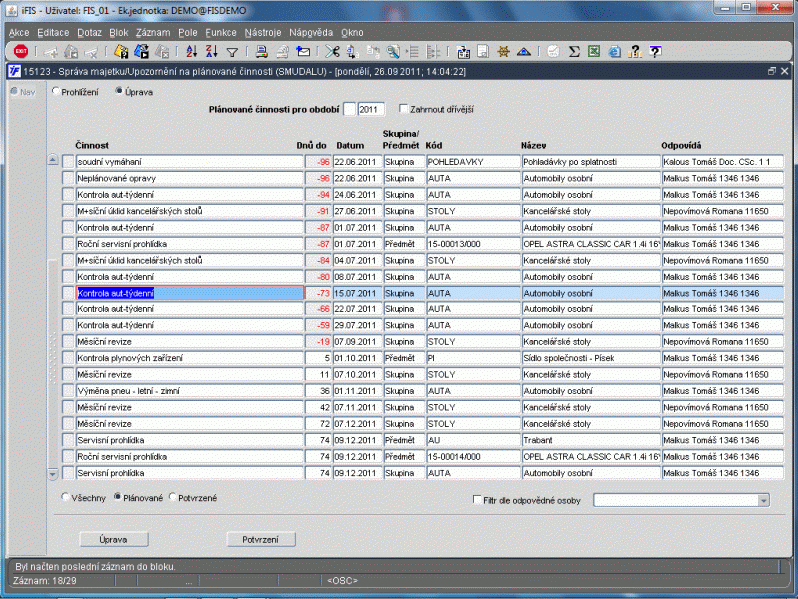
Task: Click the greyed Cancel Query icon
Action: pyautogui.click(x=162, y=51)
